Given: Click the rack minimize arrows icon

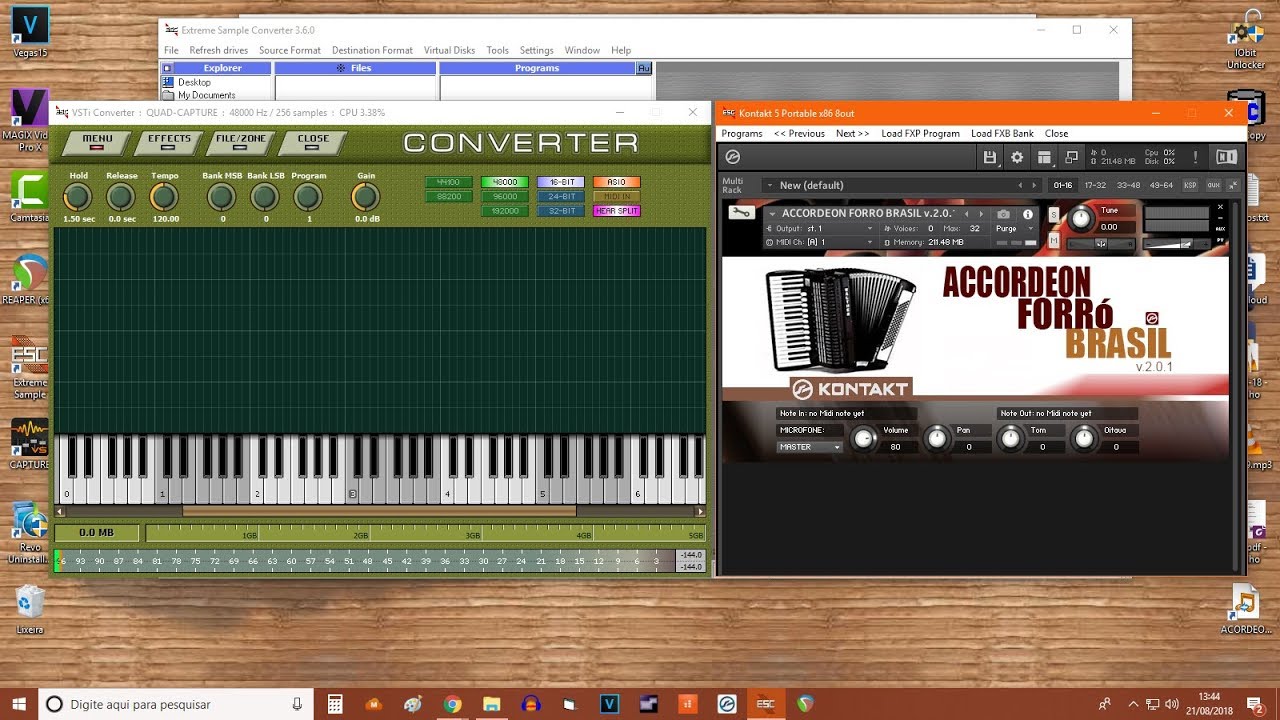Looking at the screenshot, I should pyautogui.click(x=1232, y=185).
